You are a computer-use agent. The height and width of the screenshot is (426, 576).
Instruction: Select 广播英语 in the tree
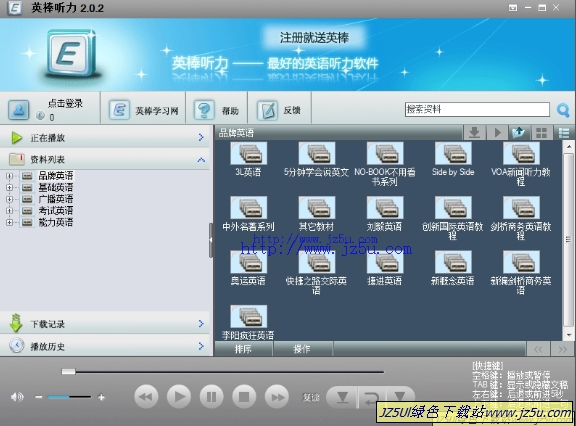(56, 199)
